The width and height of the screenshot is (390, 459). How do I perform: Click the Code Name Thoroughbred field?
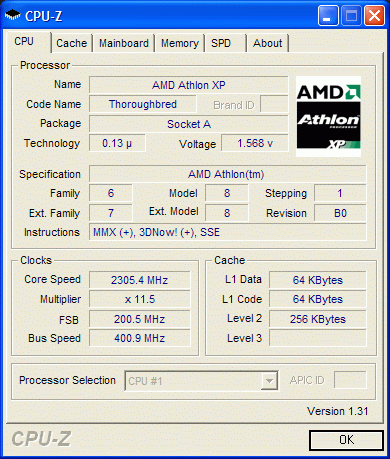143,104
